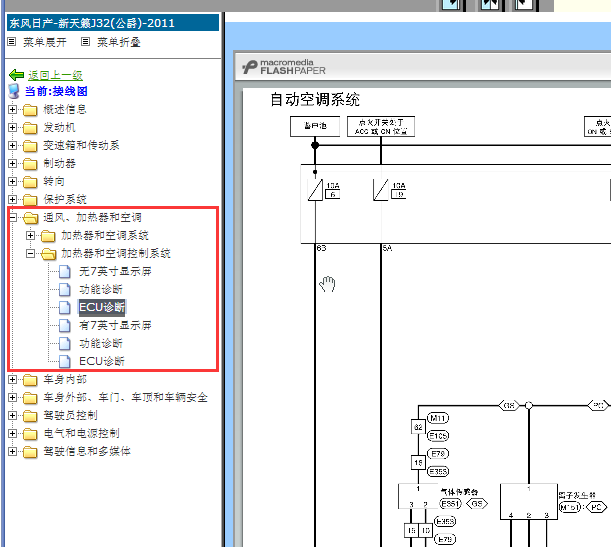Open the 有7英寸显示屏 entry
Image resolution: width=611 pixels, height=547 pixels.
[115, 325]
